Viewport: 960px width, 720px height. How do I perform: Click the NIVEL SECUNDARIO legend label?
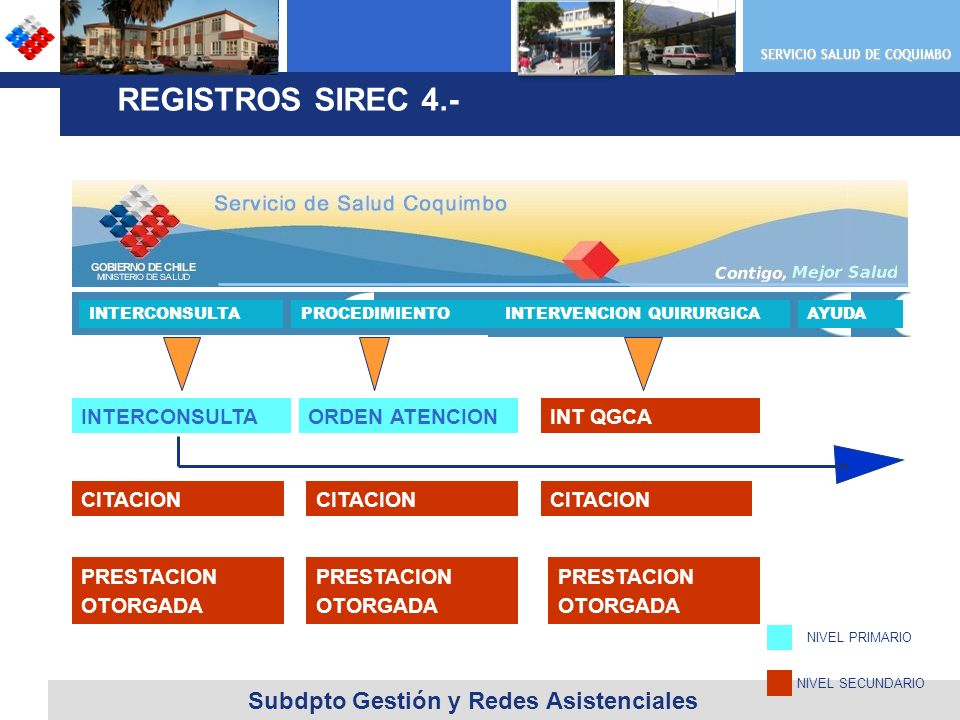click(860, 683)
